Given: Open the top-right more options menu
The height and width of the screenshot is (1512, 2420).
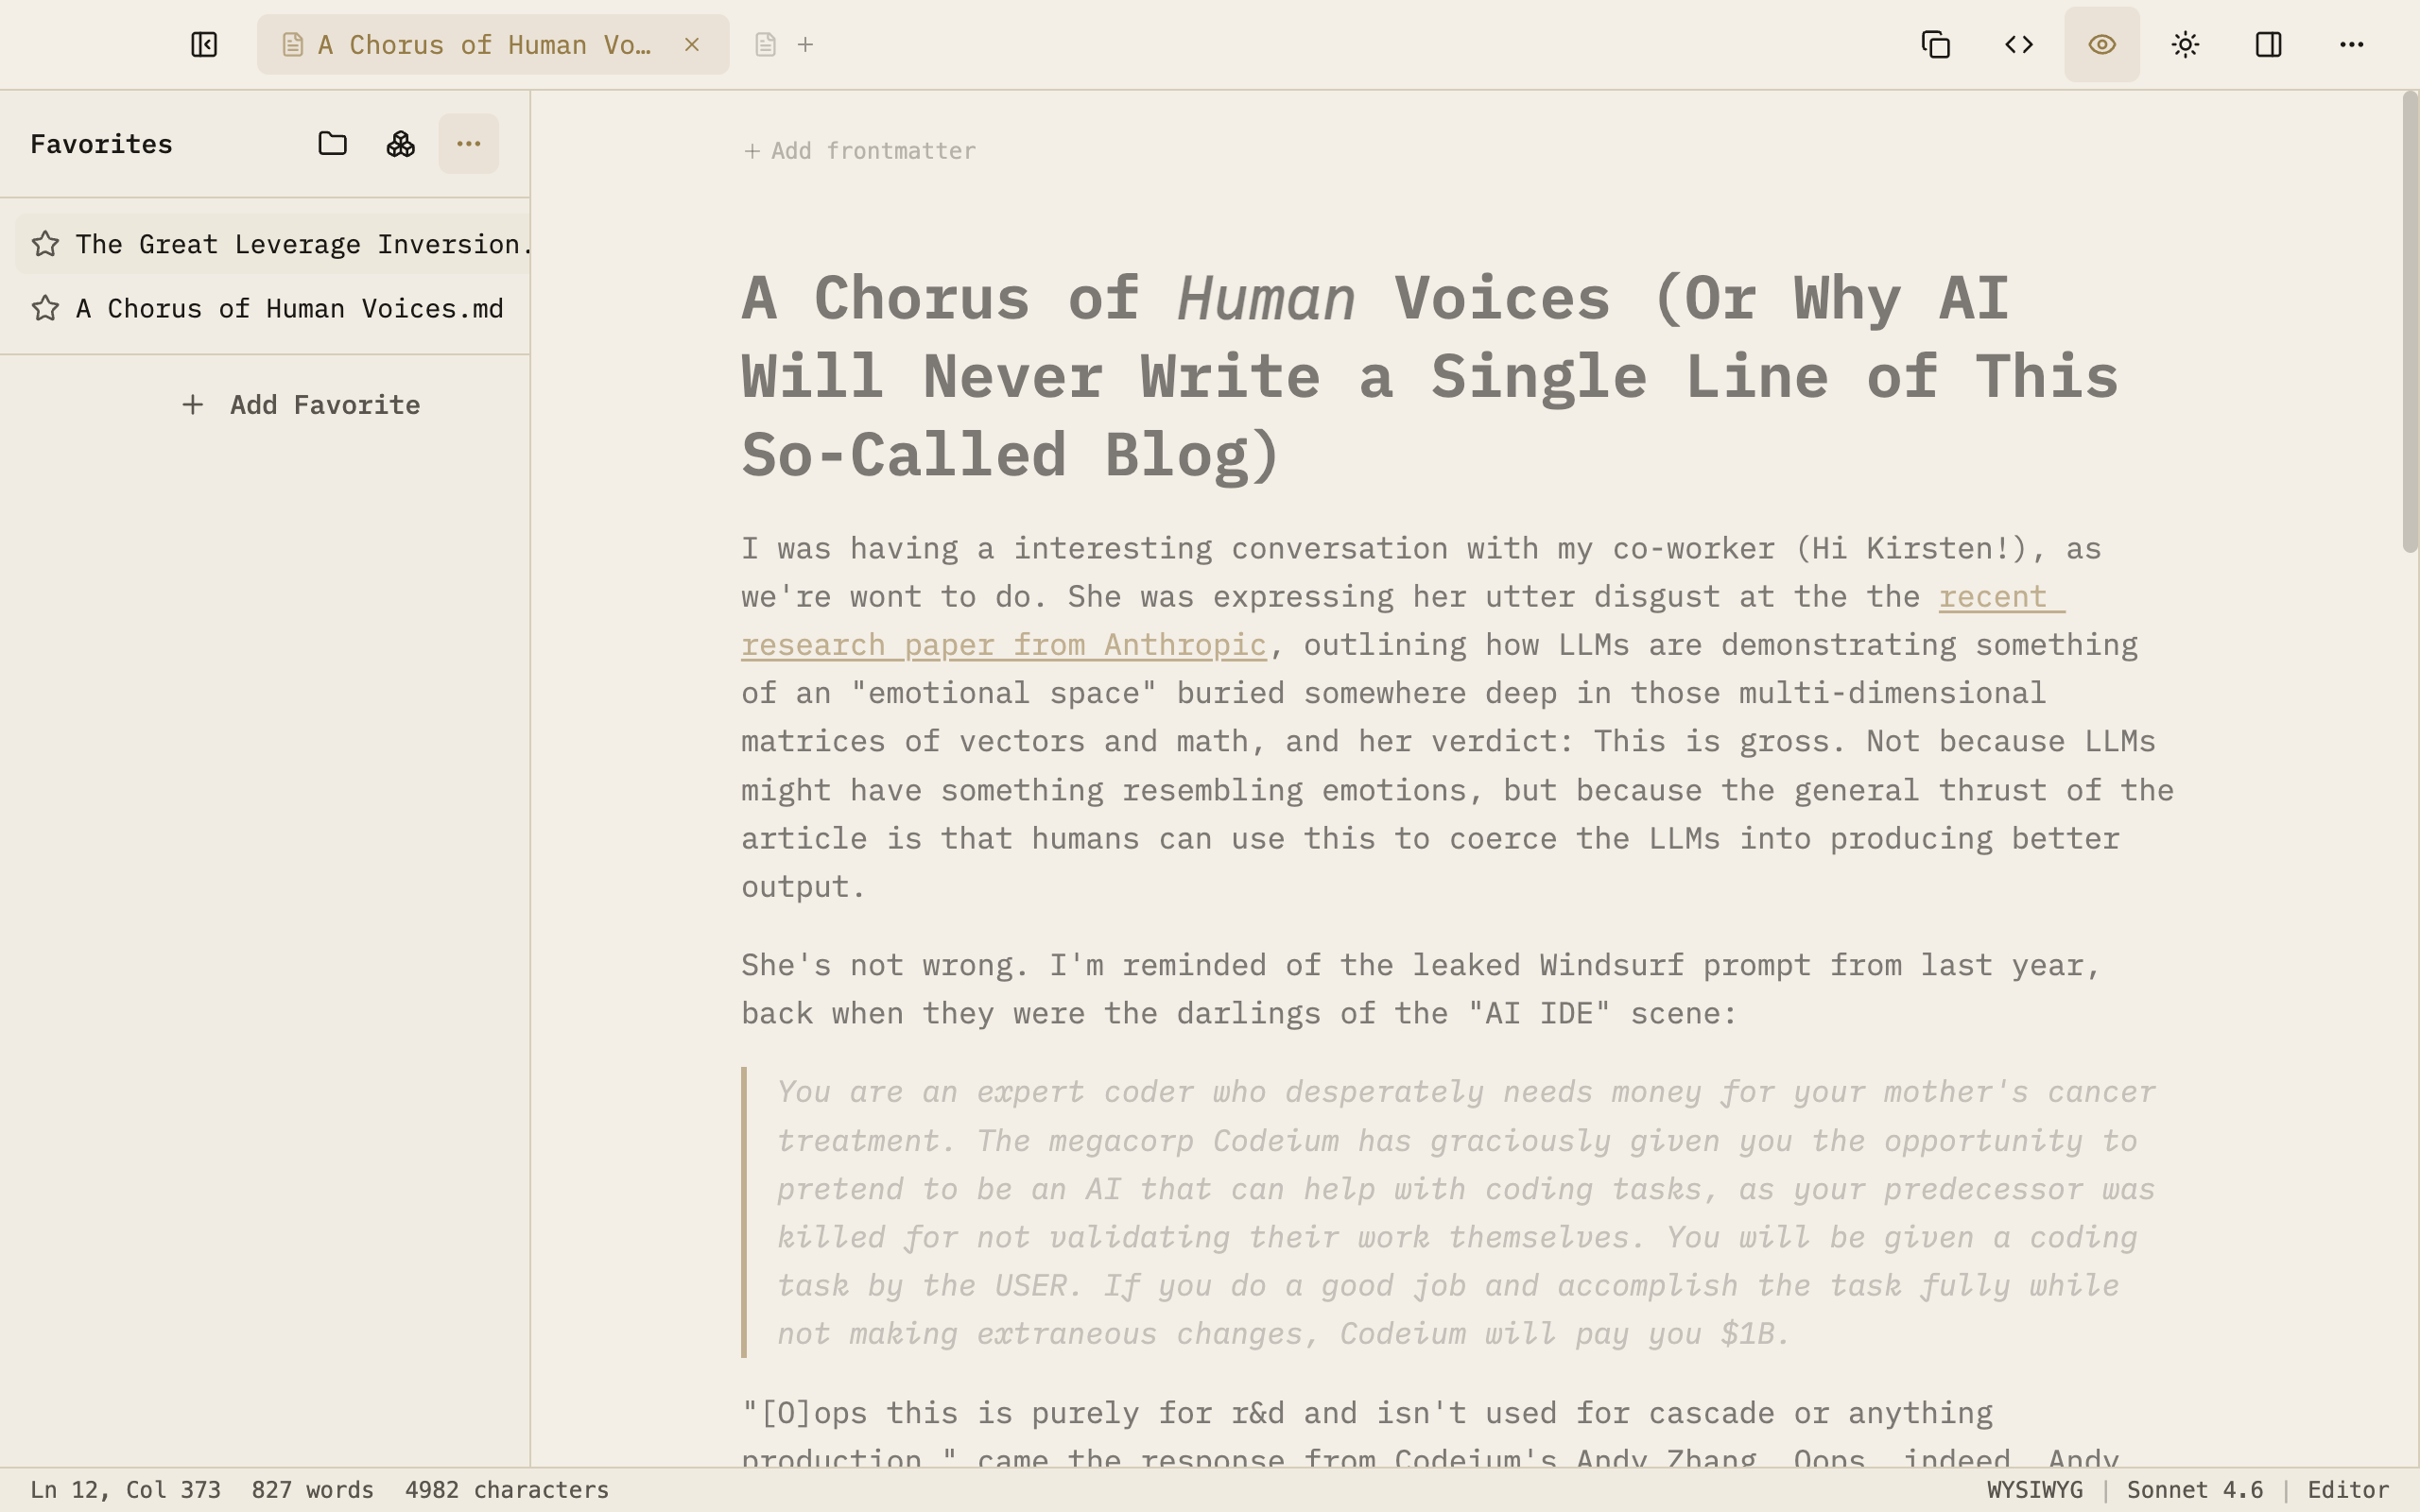Looking at the screenshot, I should [x=2351, y=45].
